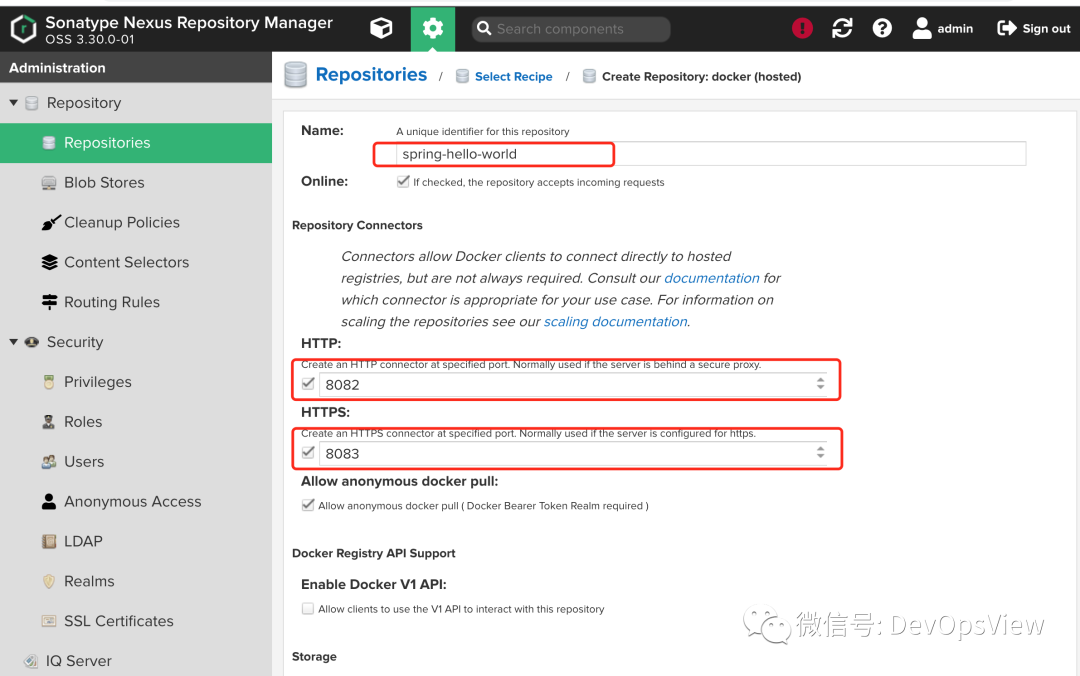The width and height of the screenshot is (1080, 676).
Task: Click the HTTPS port field 8083
Action: (x=573, y=453)
